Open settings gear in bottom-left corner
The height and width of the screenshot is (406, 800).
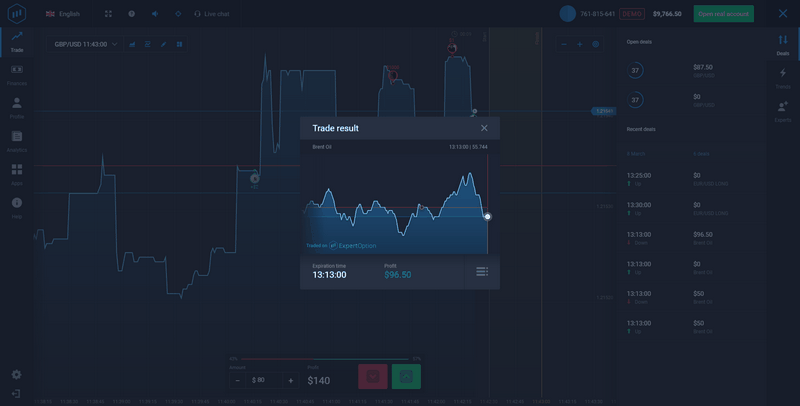(x=17, y=375)
